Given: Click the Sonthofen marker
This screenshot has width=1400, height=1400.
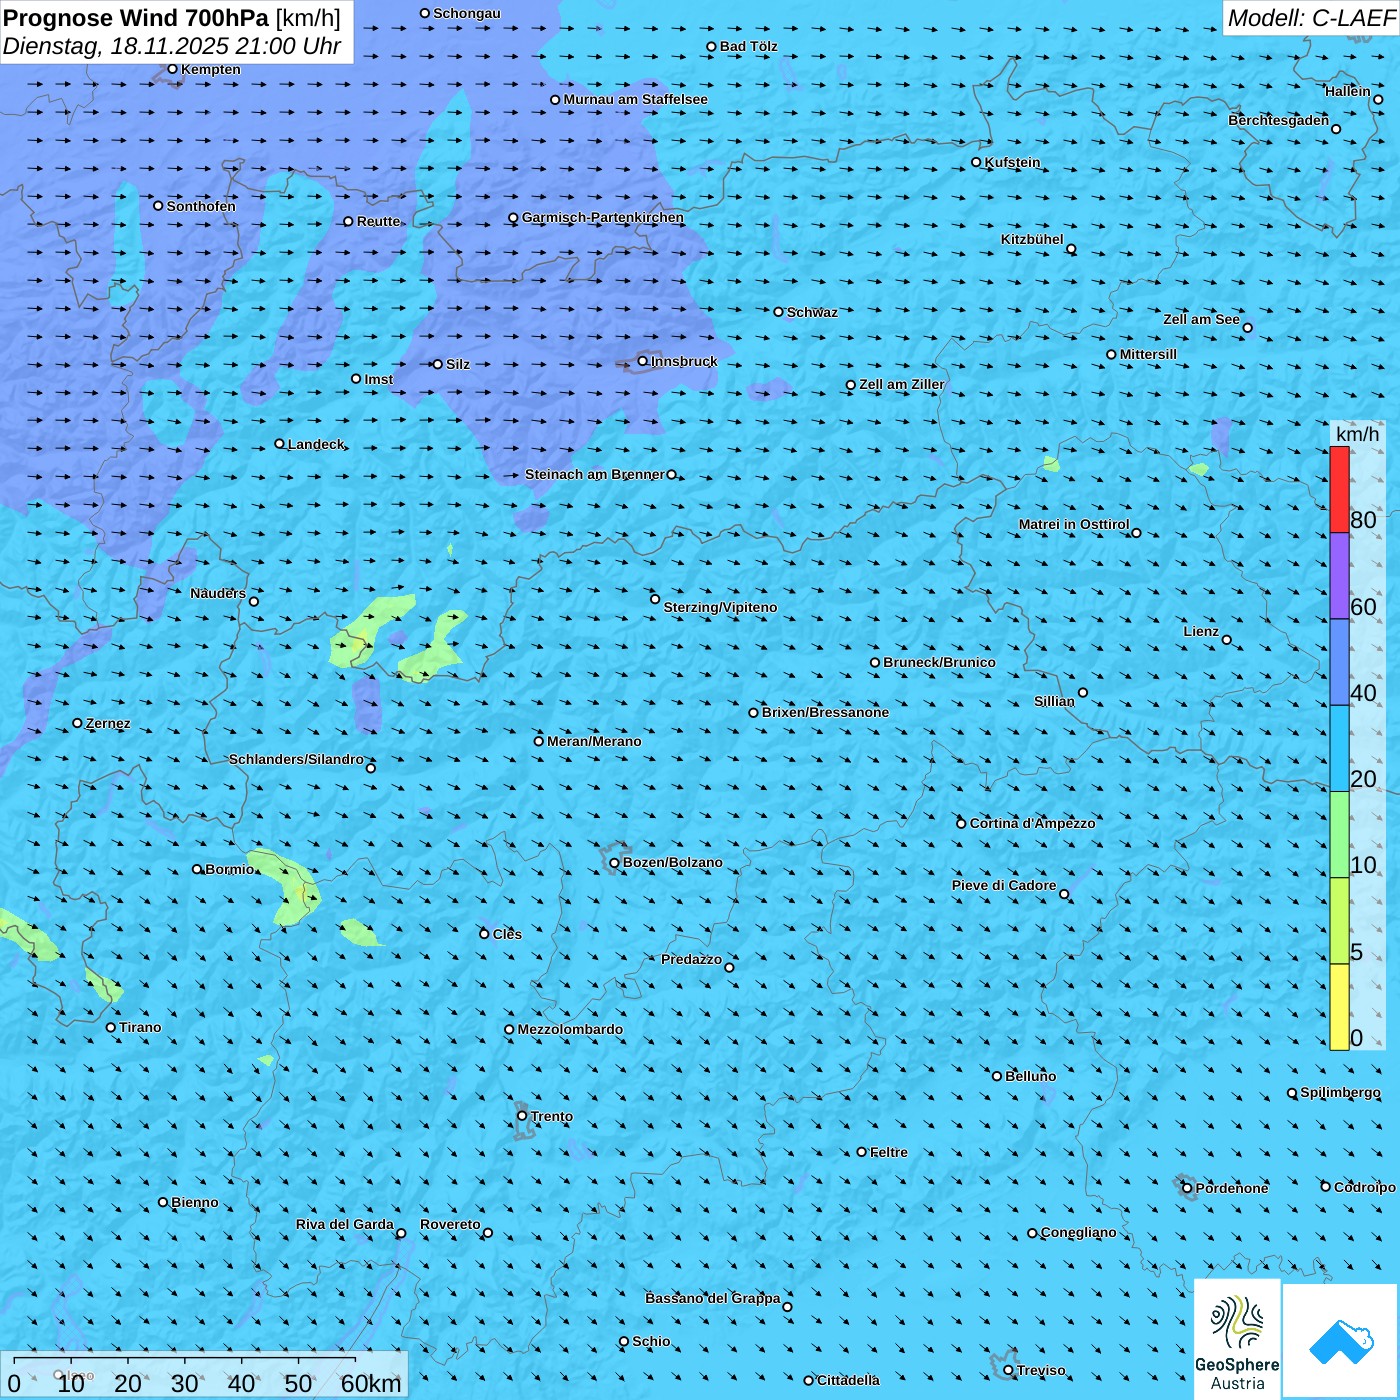Looking at the screenshot, I should click(158, 206).
